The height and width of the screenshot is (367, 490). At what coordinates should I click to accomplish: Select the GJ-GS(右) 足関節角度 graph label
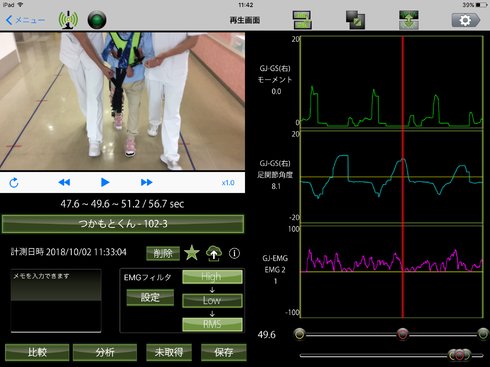pyautogui.click(x=275, y=174)
